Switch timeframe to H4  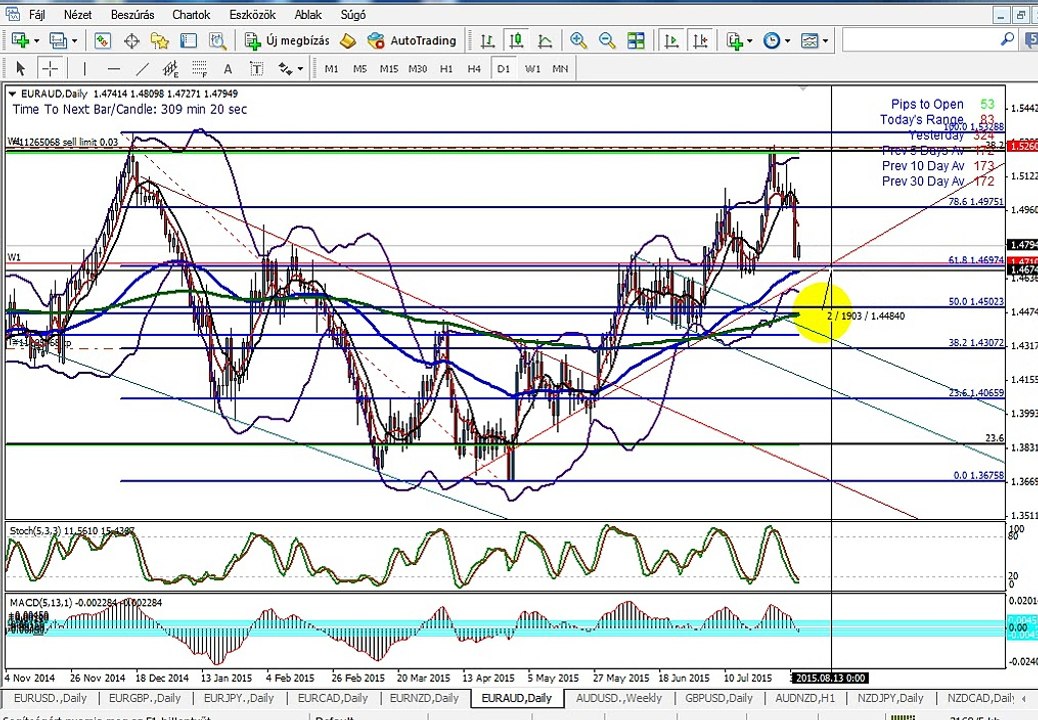pyautogui.click(x=474, y=68)
